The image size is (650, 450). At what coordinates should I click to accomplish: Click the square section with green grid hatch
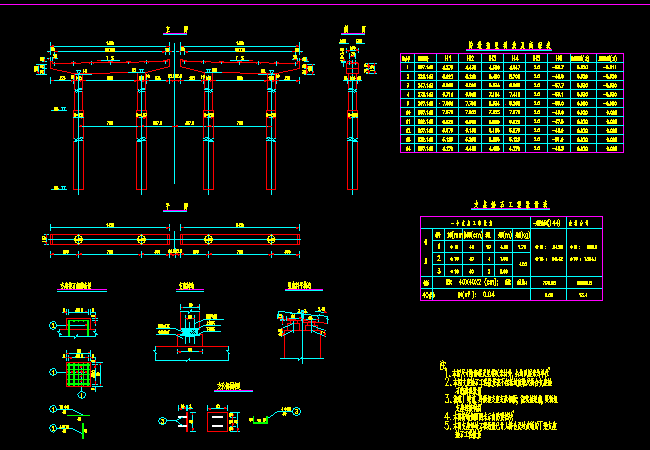click(x=80, y=375)
